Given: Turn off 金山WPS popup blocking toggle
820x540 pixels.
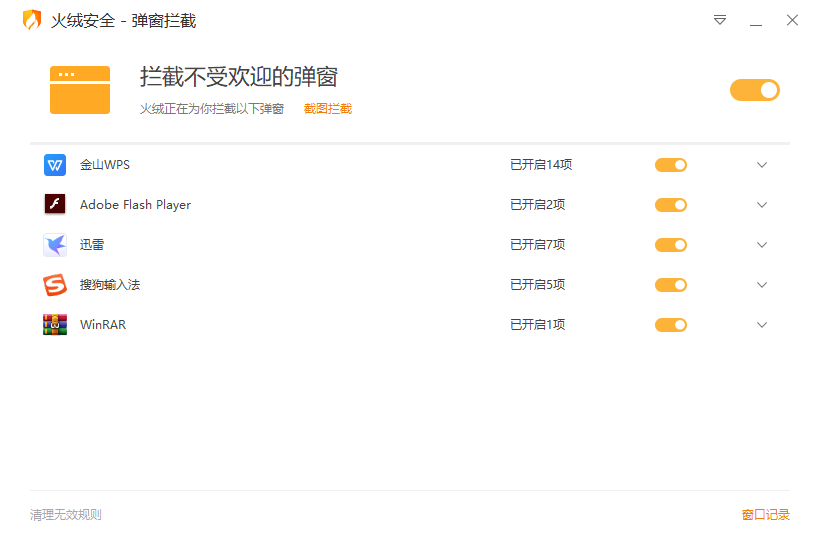Looking at the screenshot, I should coord(671,165).
